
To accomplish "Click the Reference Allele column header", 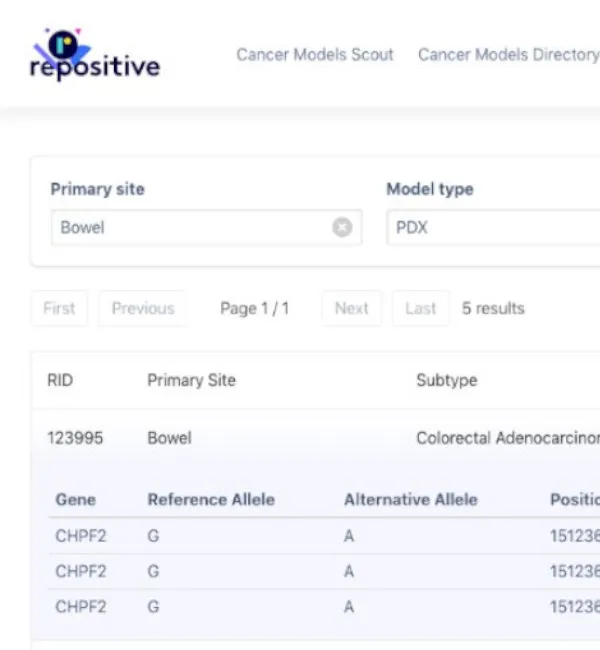I will pos(211,500).
